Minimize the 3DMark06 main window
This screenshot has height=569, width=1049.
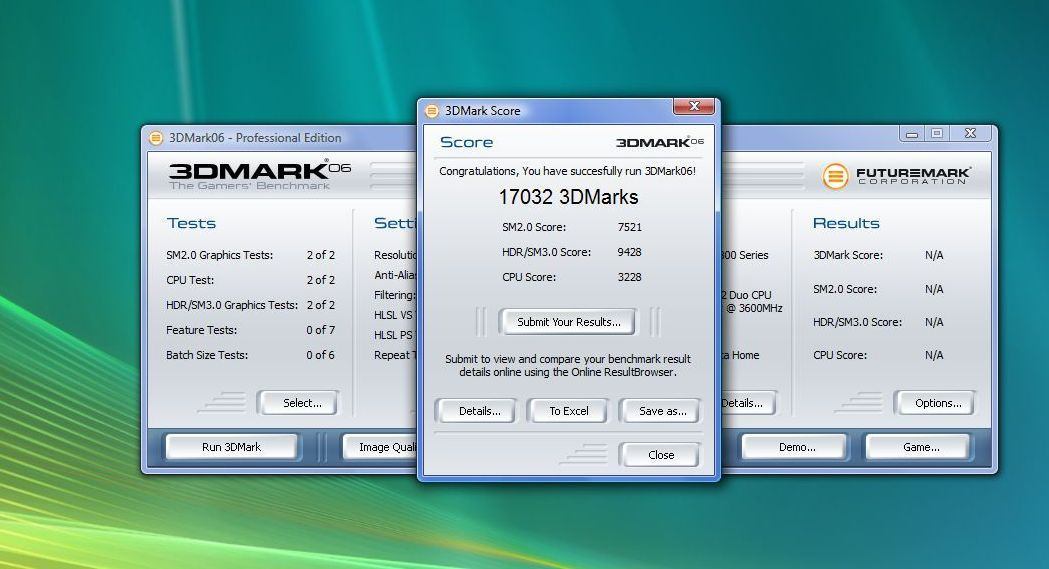pos(911,134)
